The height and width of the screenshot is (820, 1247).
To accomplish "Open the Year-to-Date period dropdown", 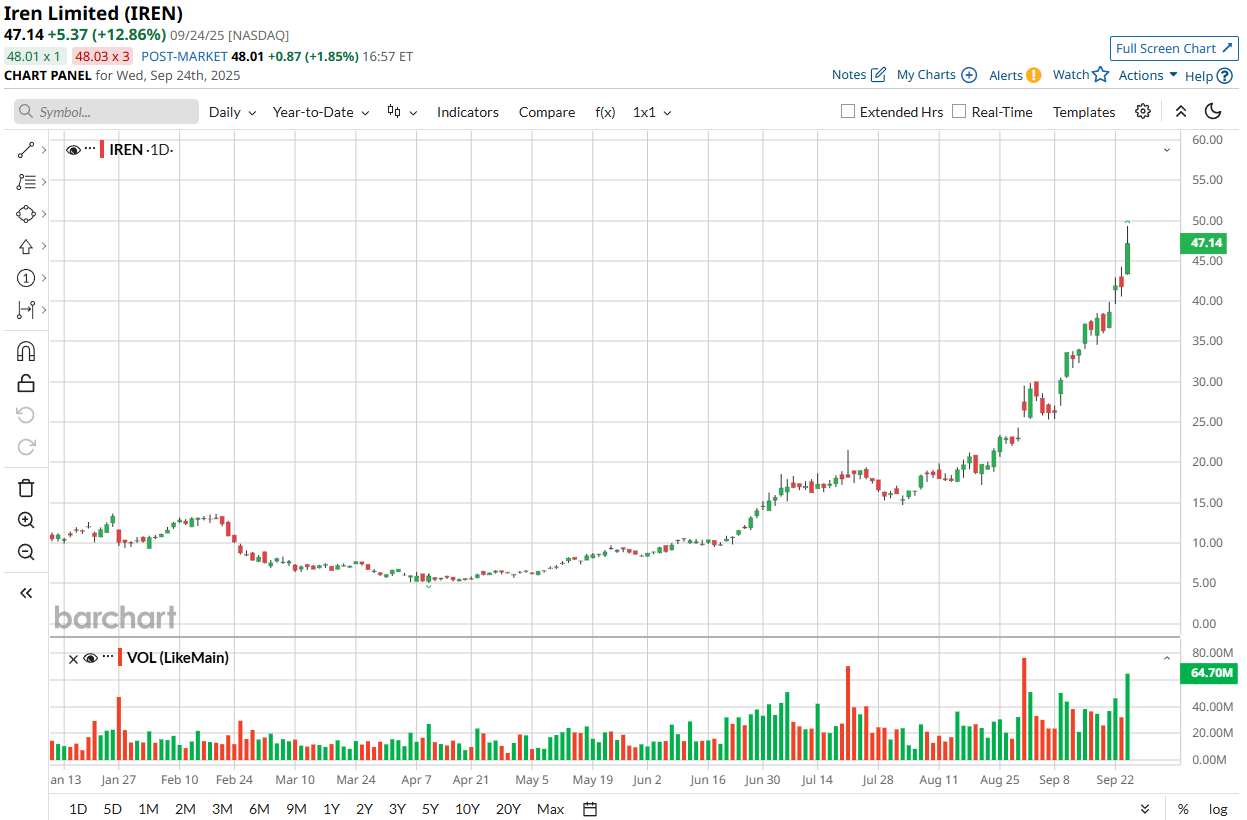I will tap(321, 112).
